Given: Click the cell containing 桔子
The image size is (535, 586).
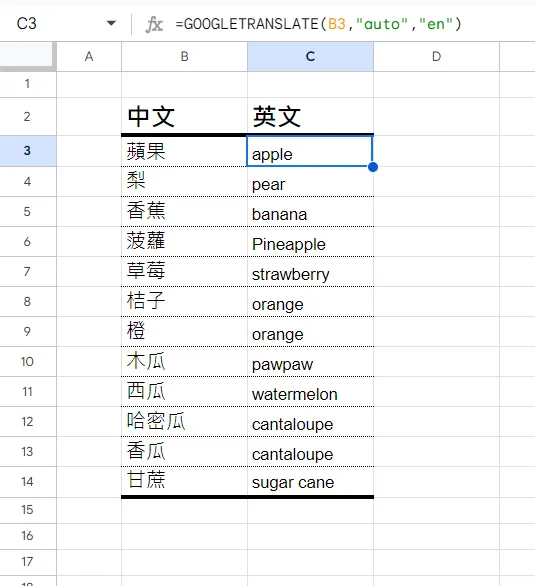Looking at the screenshot, I should [x=185, y=302].
